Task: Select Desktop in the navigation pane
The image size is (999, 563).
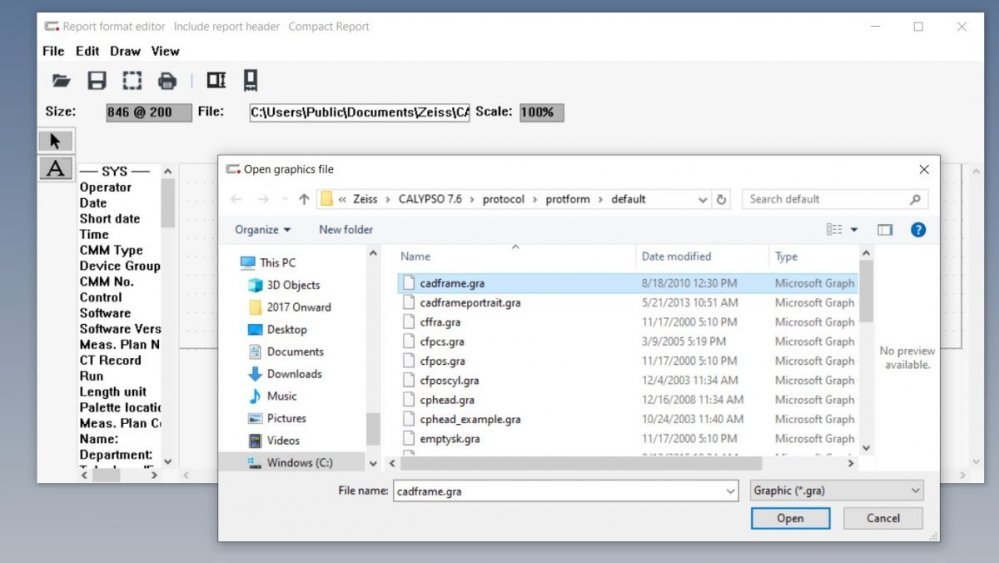Action: (x=287, y=329)
